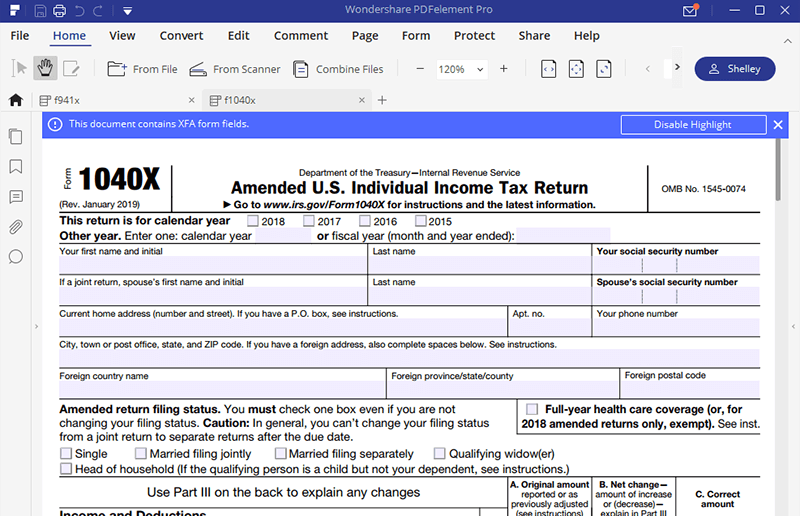Open the 120% zoom level dropdown

(x=461, y=69)
